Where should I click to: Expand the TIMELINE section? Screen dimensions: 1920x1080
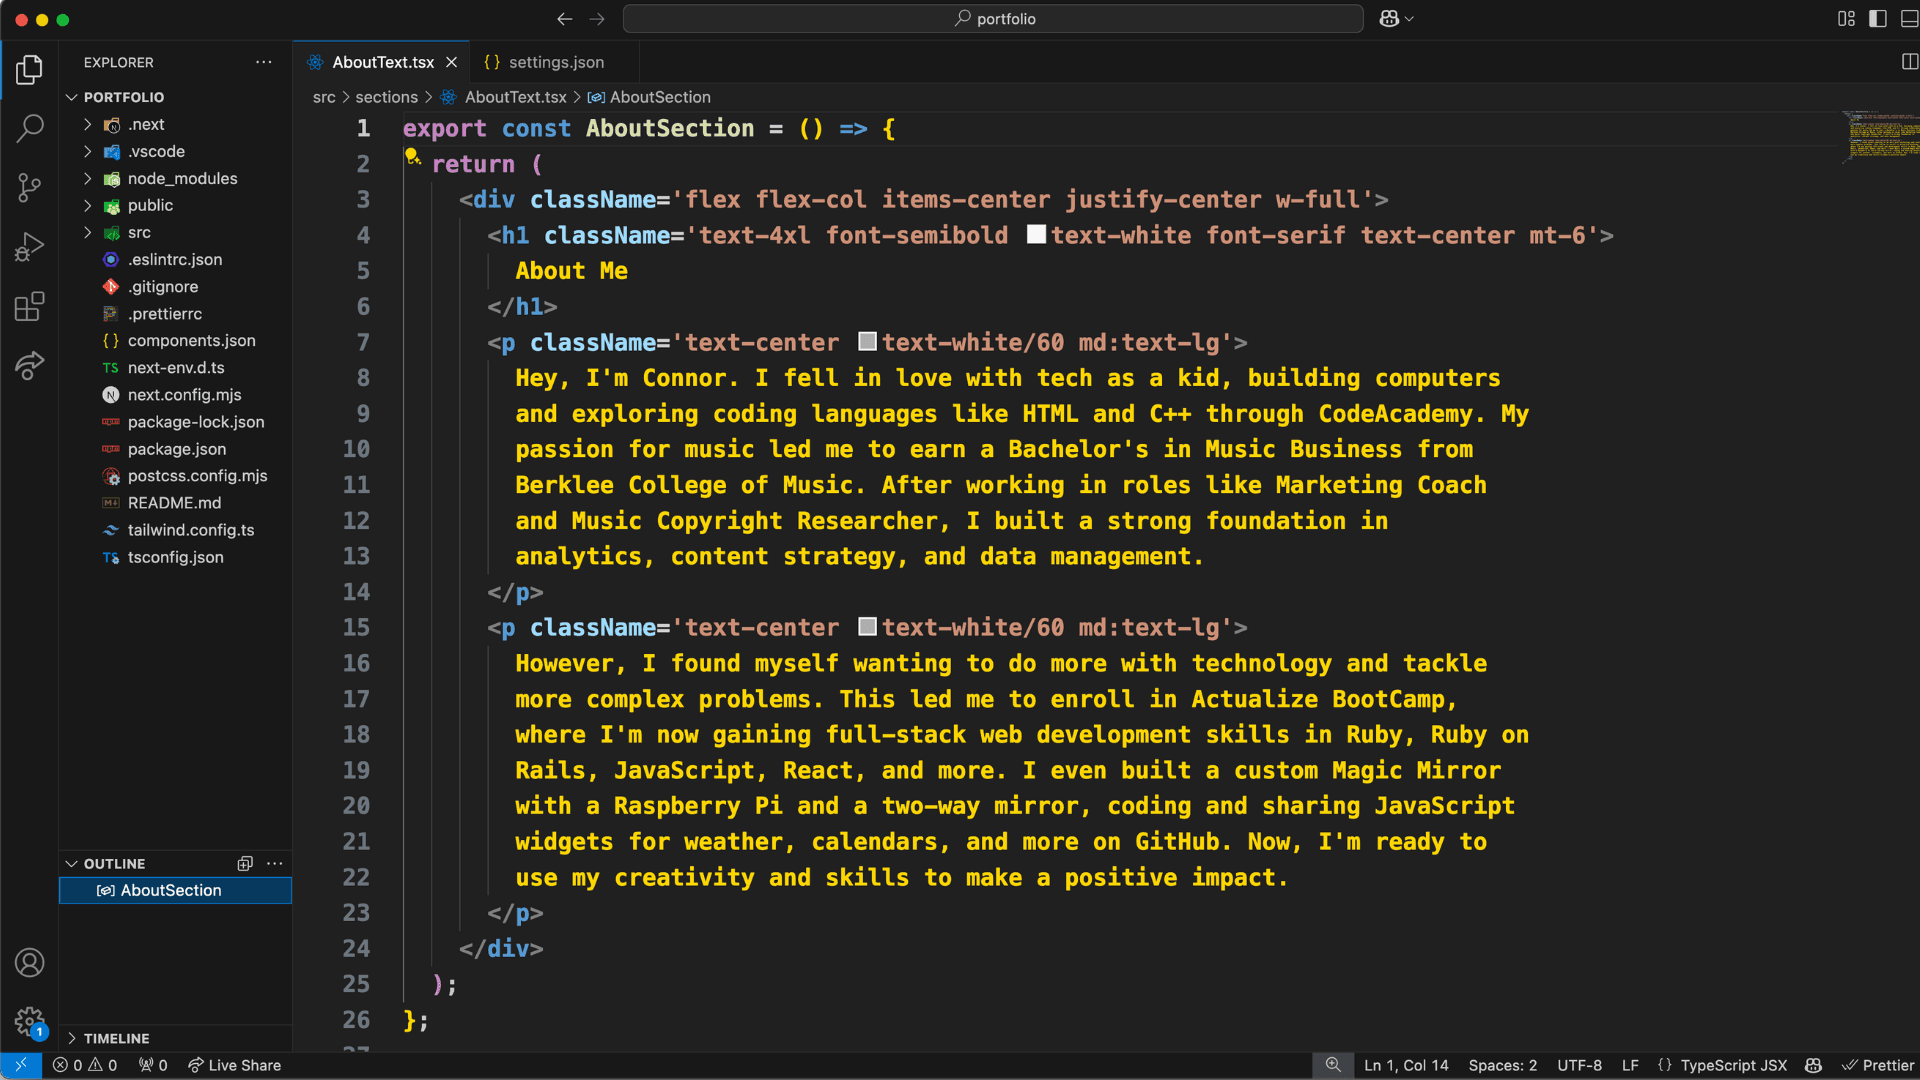click(x=116, y=1038)
